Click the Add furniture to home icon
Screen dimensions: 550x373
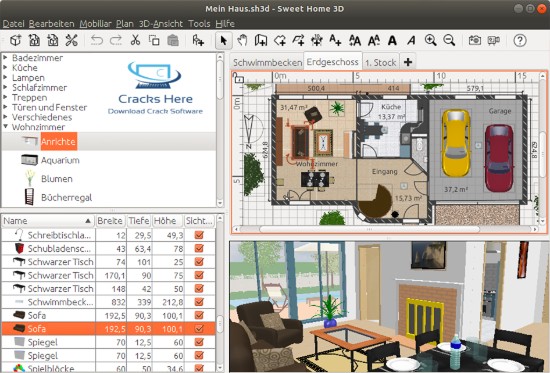(198, 40)
